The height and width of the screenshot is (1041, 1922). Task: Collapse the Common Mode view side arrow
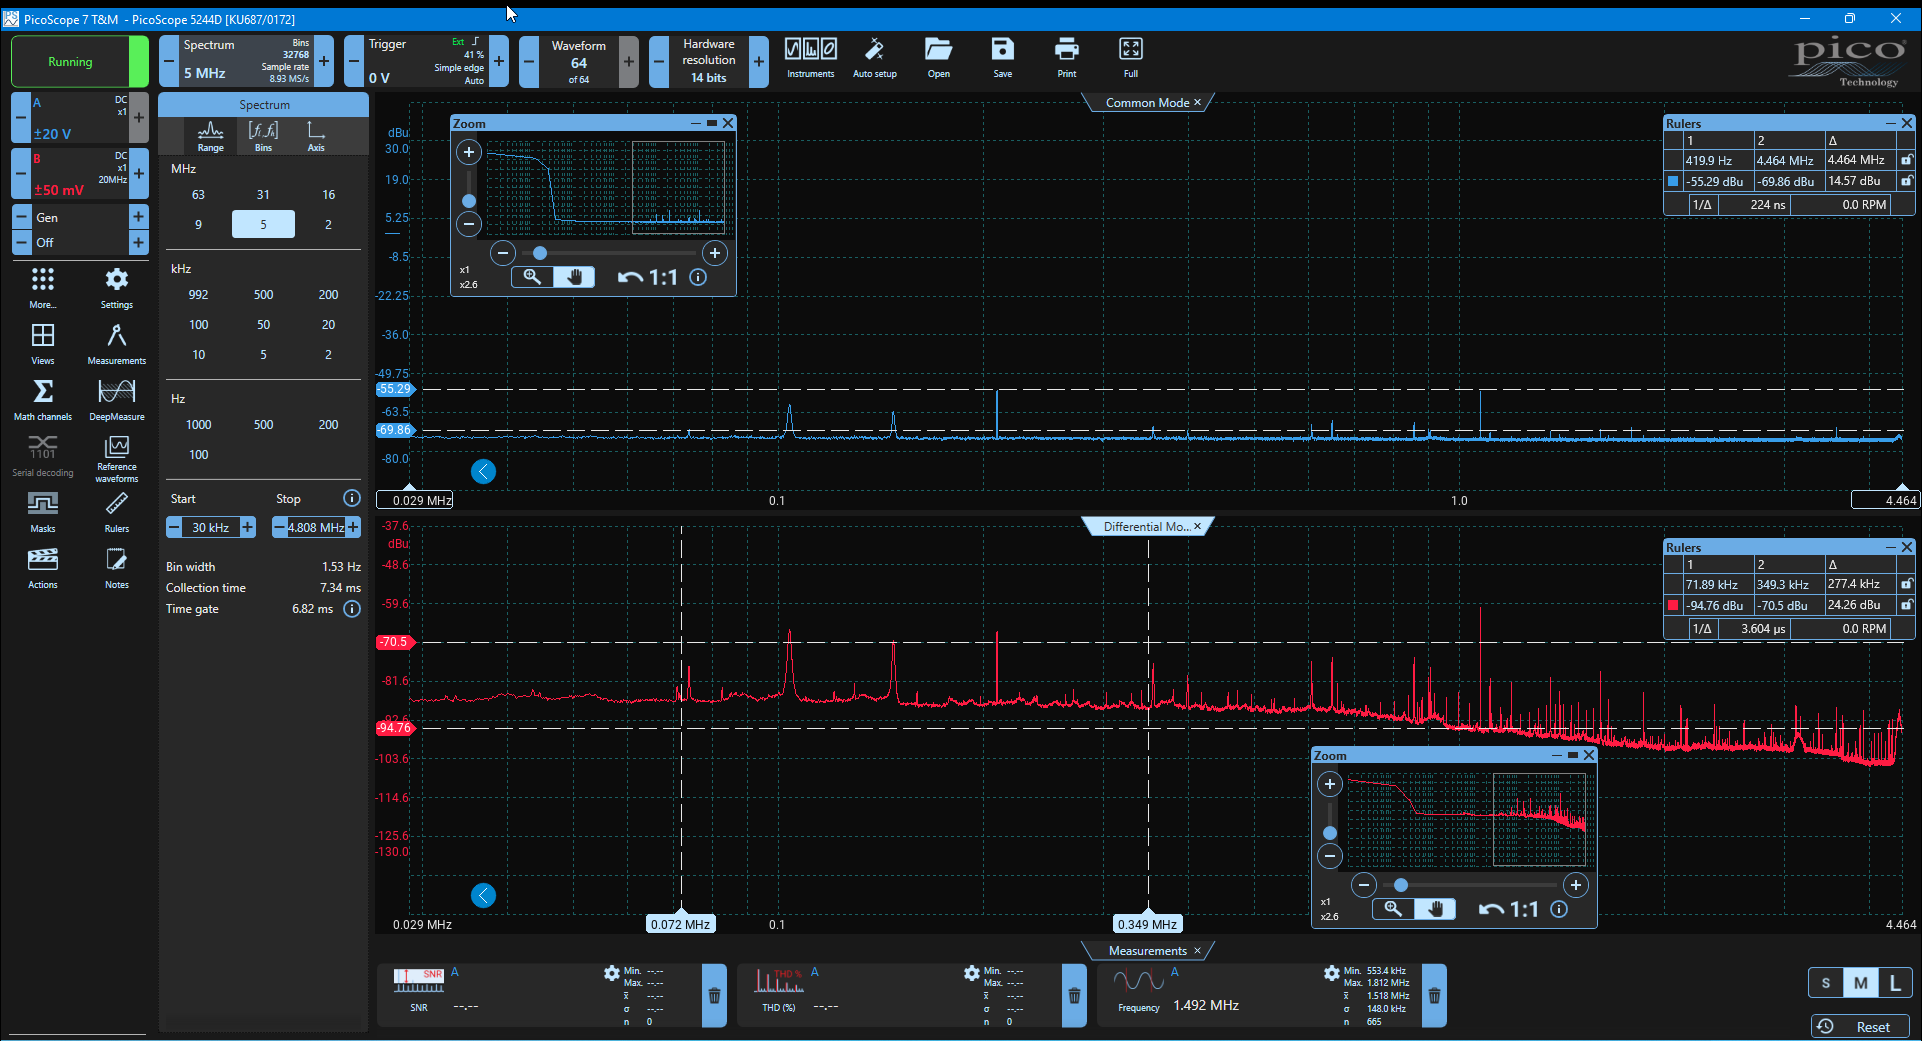tap(483, 472)
